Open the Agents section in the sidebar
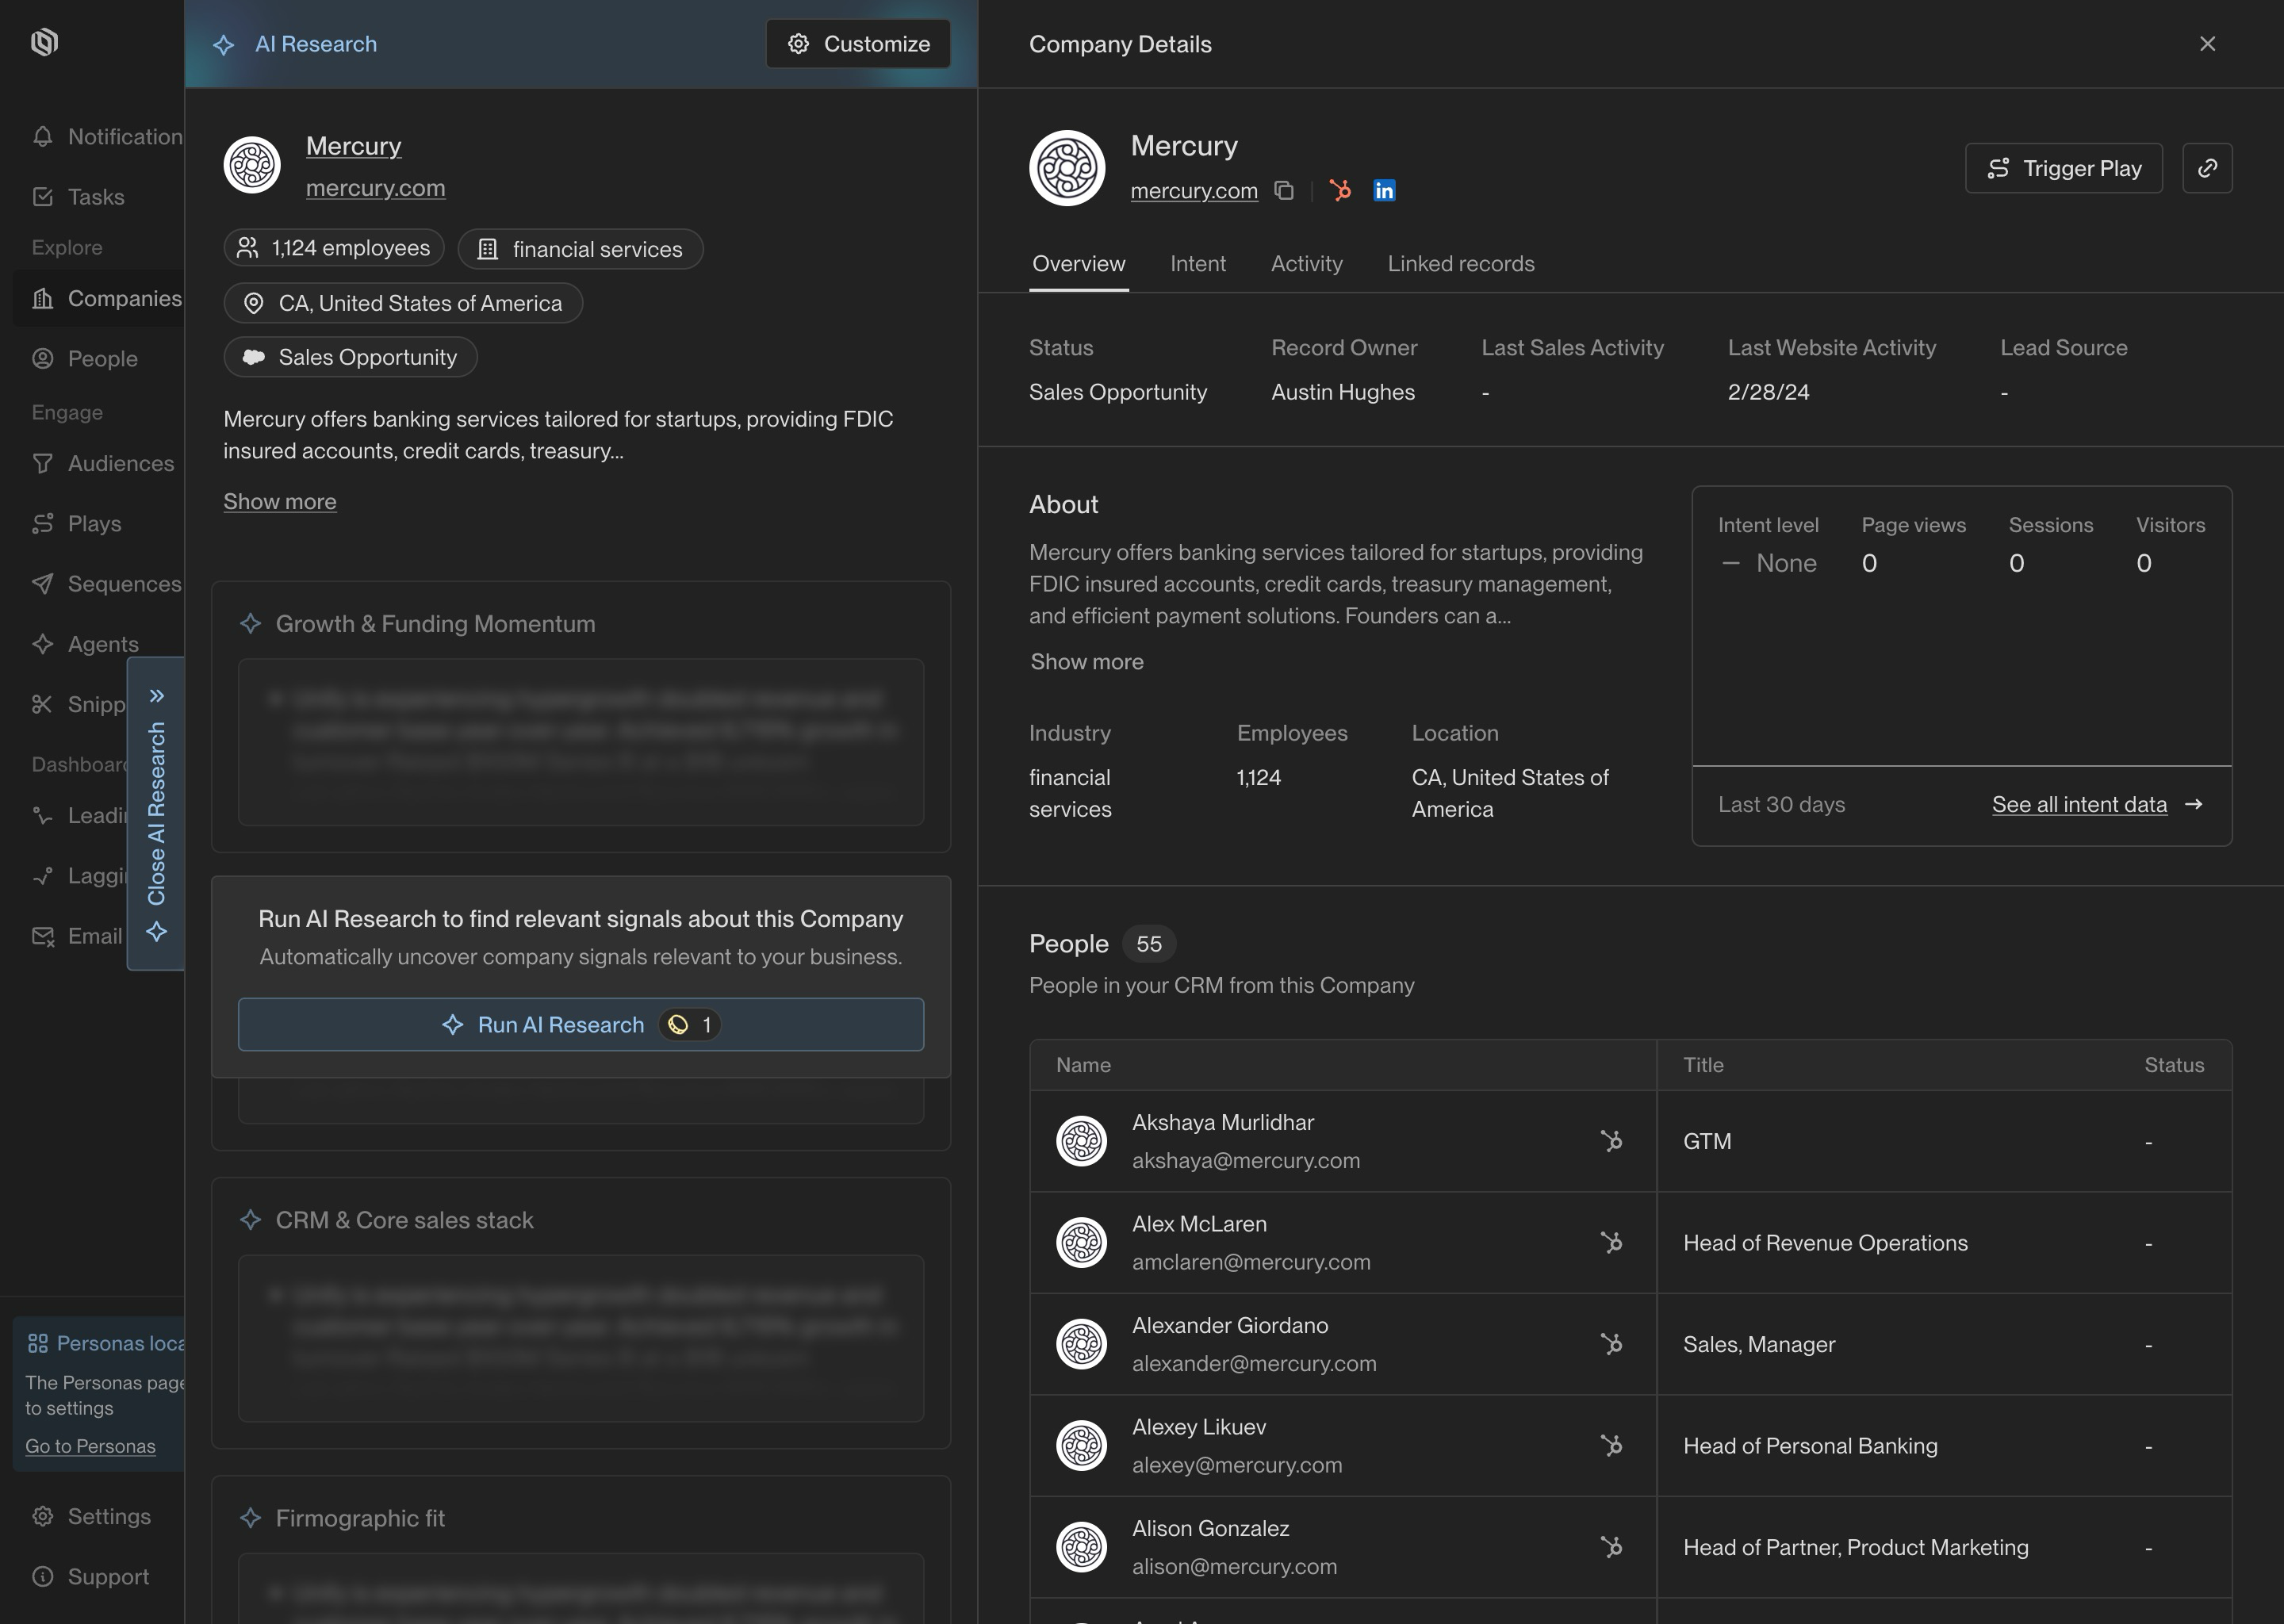The image size is (2284, 1624). (x=102, y=644)
